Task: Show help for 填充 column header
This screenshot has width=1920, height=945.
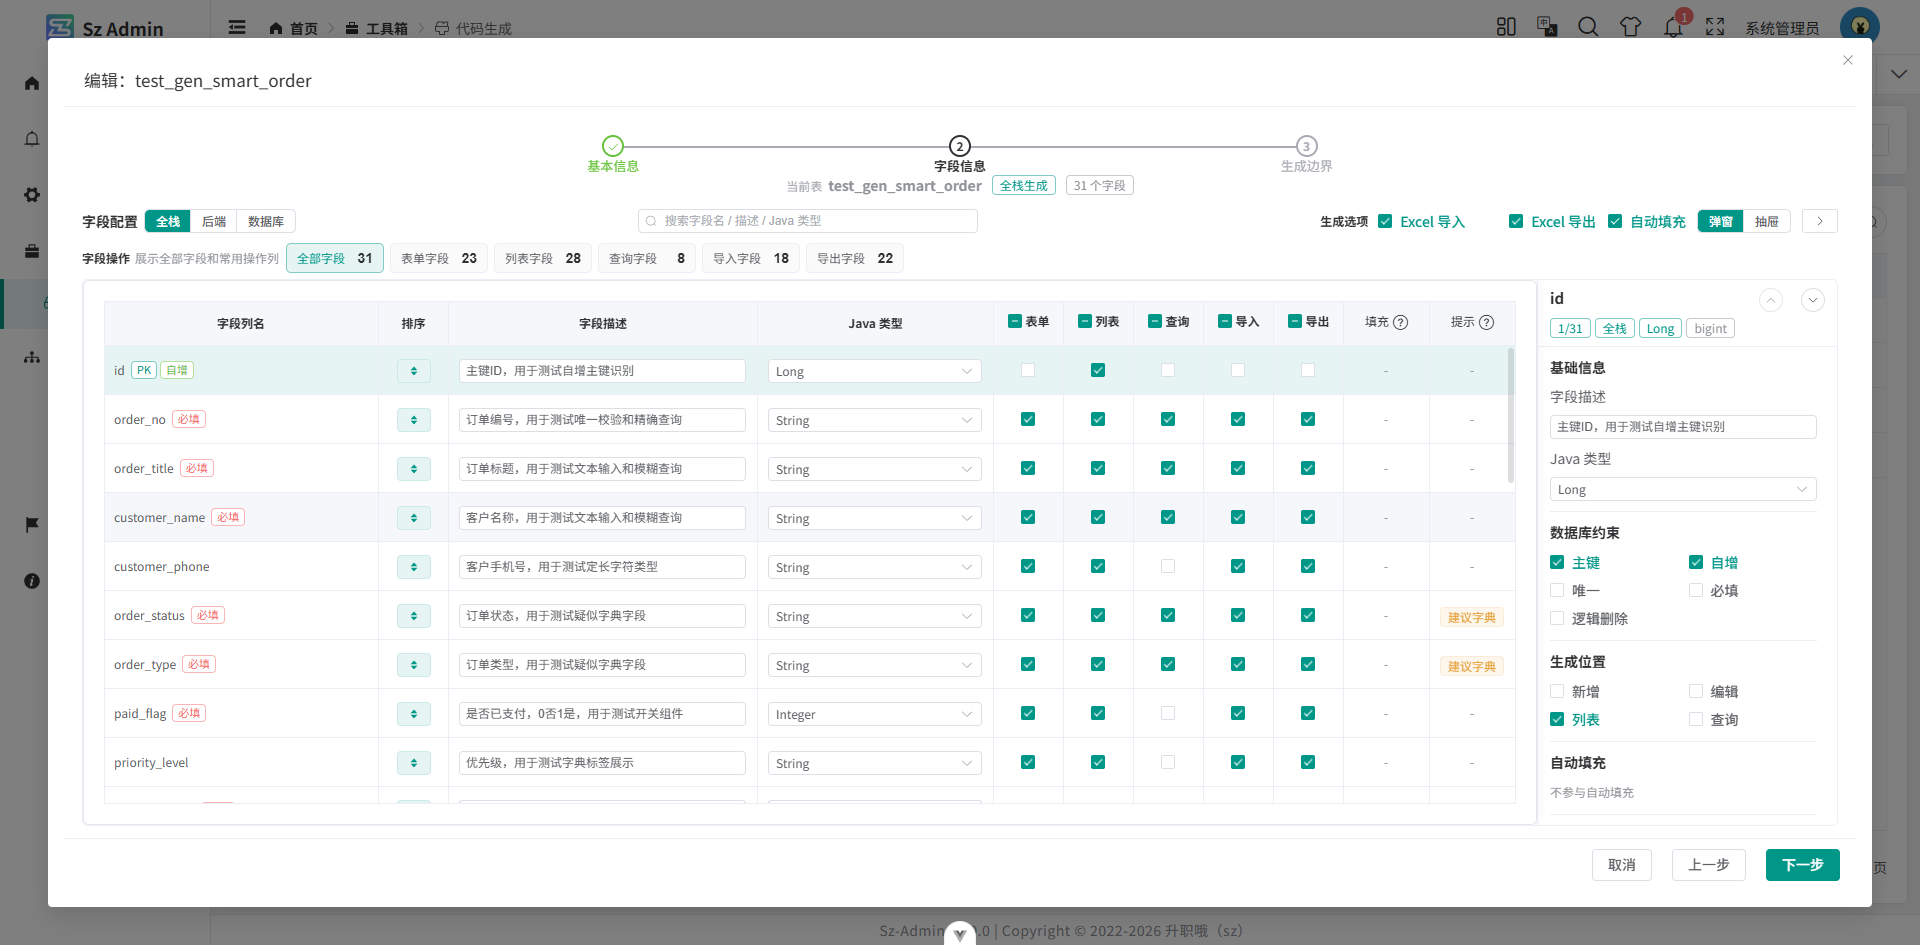Action: pos(1401,322)
